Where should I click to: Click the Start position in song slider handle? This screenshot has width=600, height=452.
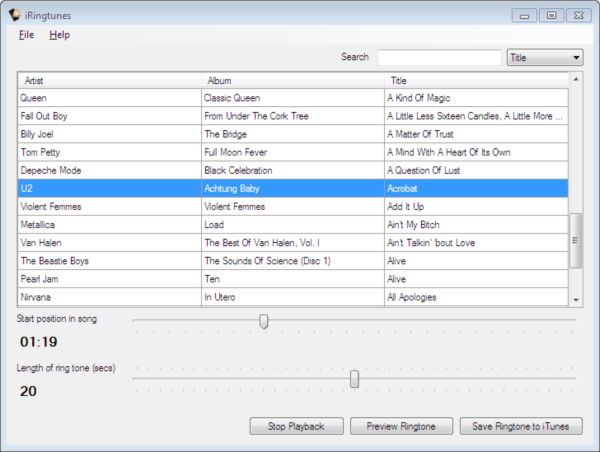point(264,321)
